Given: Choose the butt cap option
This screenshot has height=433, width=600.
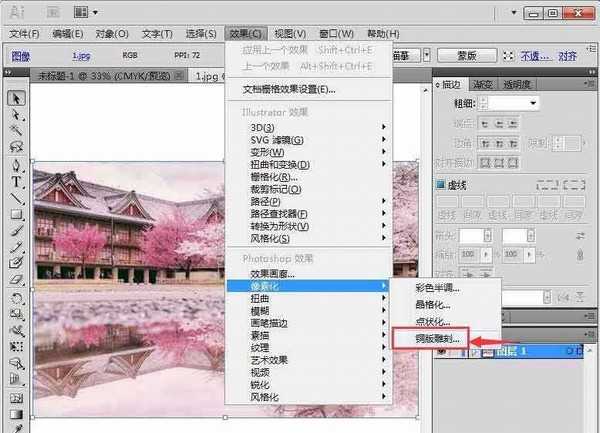Looking at the screenshot, I should (485, 124).
